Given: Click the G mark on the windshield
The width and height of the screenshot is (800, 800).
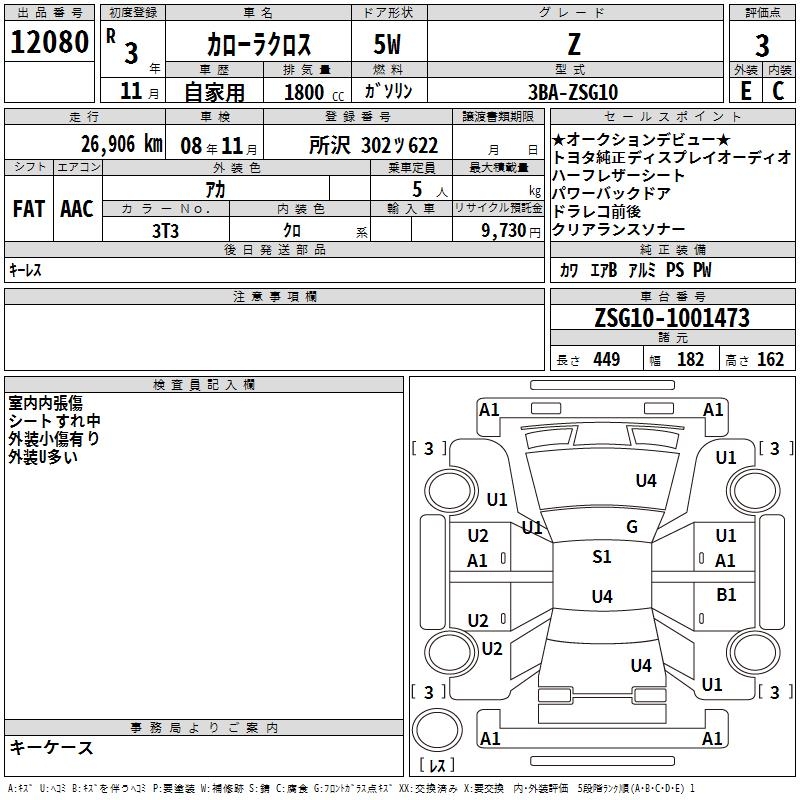Looking at the screenshot, I should click(632, 527).
